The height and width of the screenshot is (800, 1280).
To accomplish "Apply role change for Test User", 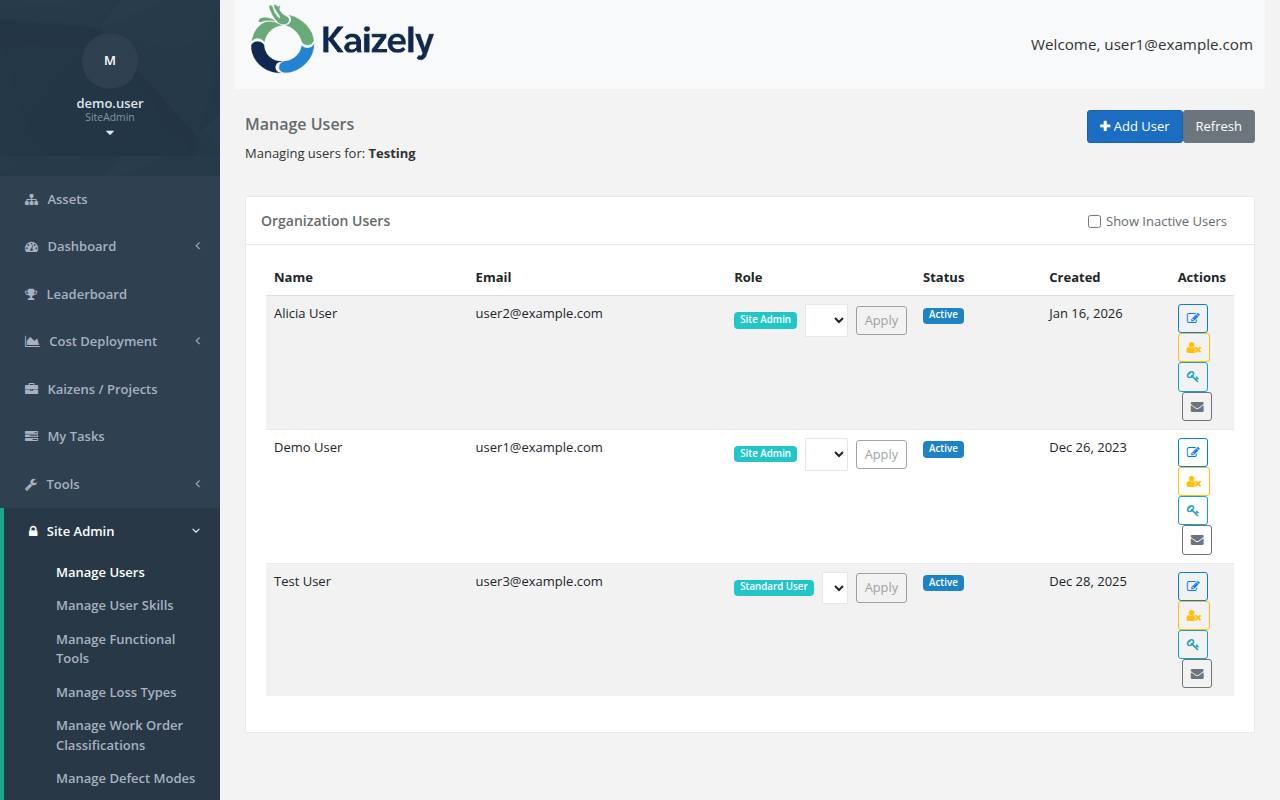I will pyautogui.click(x=880, y=587).
